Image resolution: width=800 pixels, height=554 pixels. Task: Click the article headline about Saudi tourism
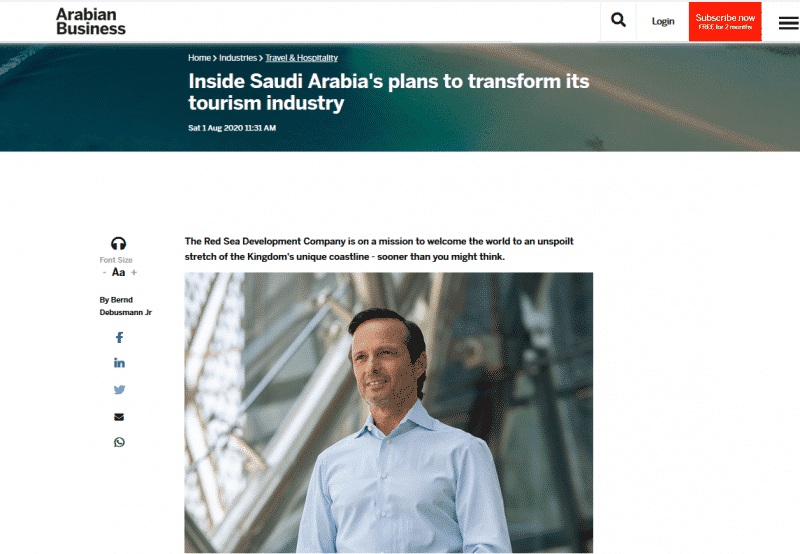click(x=389, y=92)
